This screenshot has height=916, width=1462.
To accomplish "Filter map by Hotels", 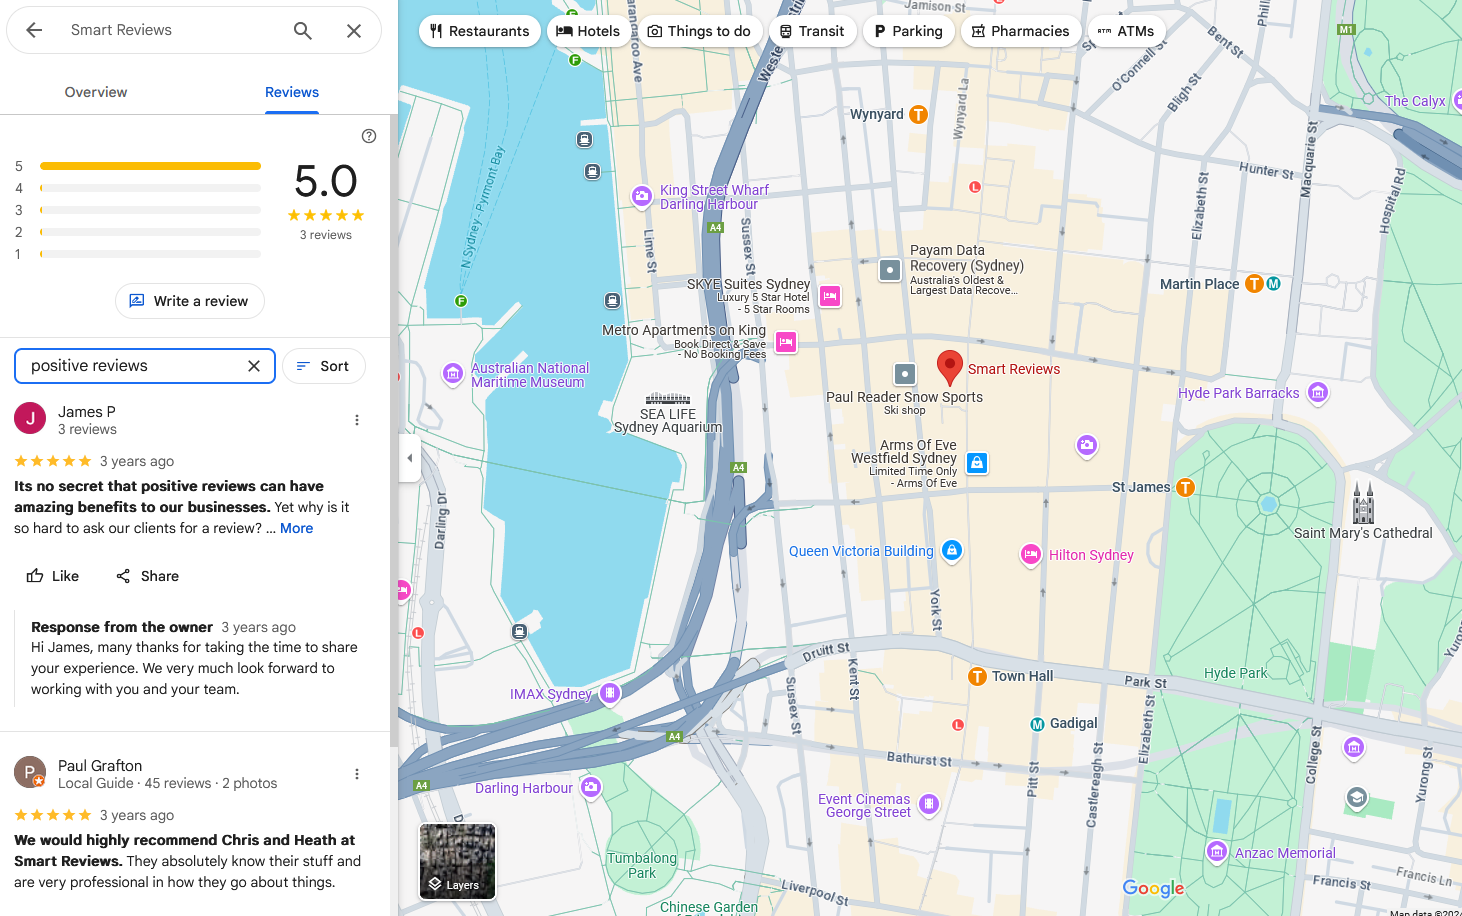I will coord(588,31).
